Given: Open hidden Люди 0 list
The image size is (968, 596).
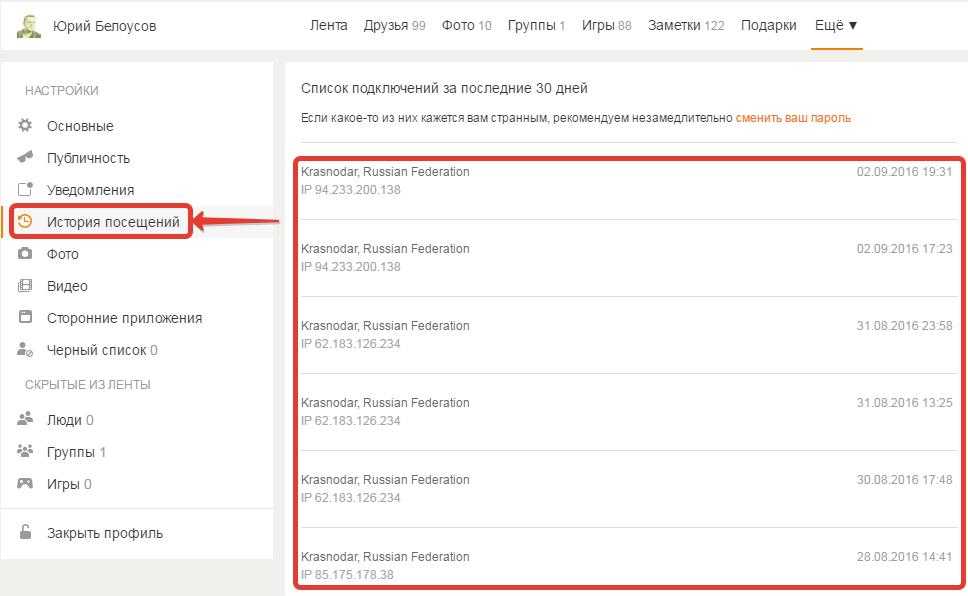Looking at the screenshot, I should (x=70, y=420).
